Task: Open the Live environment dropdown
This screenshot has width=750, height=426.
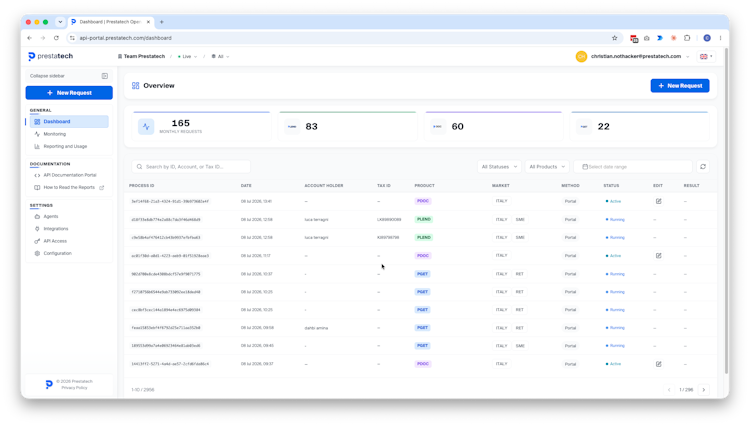Action: (187, 56)
